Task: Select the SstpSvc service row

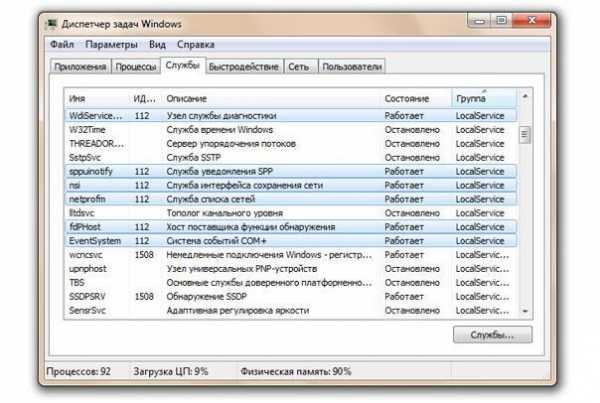Action: coord(291,157)
